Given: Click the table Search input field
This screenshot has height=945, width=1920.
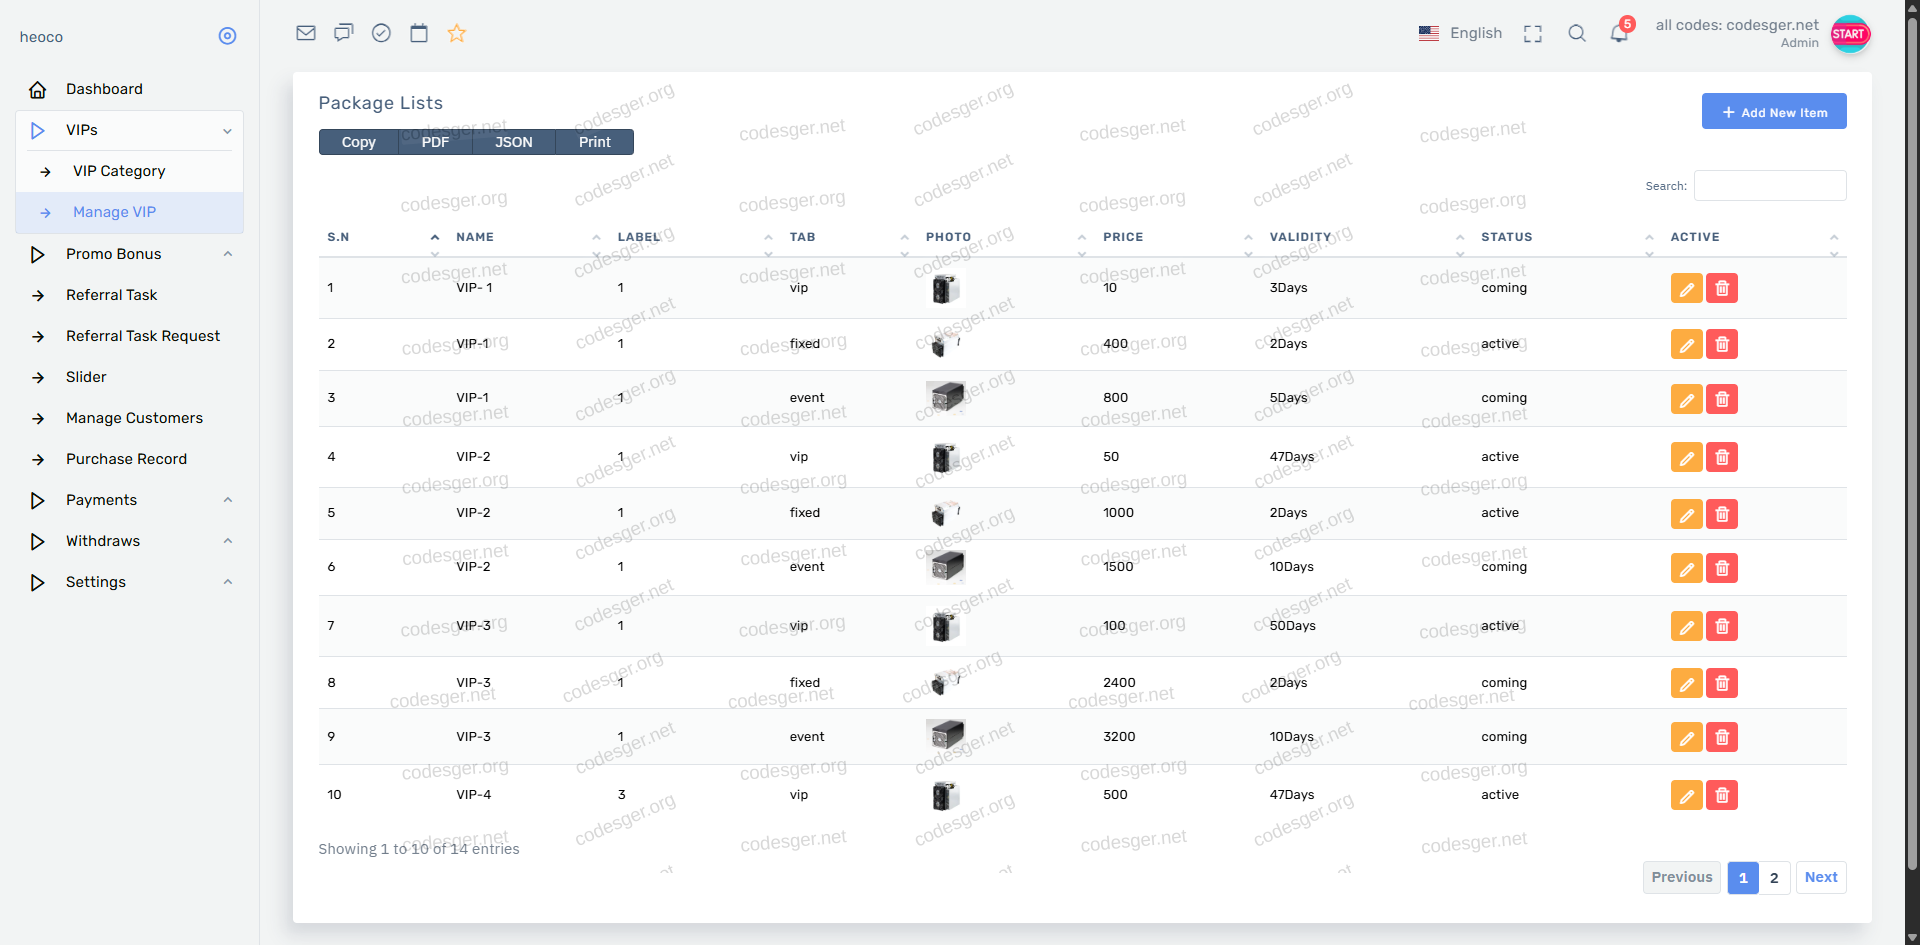Looking at the screenshot, I should (x=1770, y=186).
